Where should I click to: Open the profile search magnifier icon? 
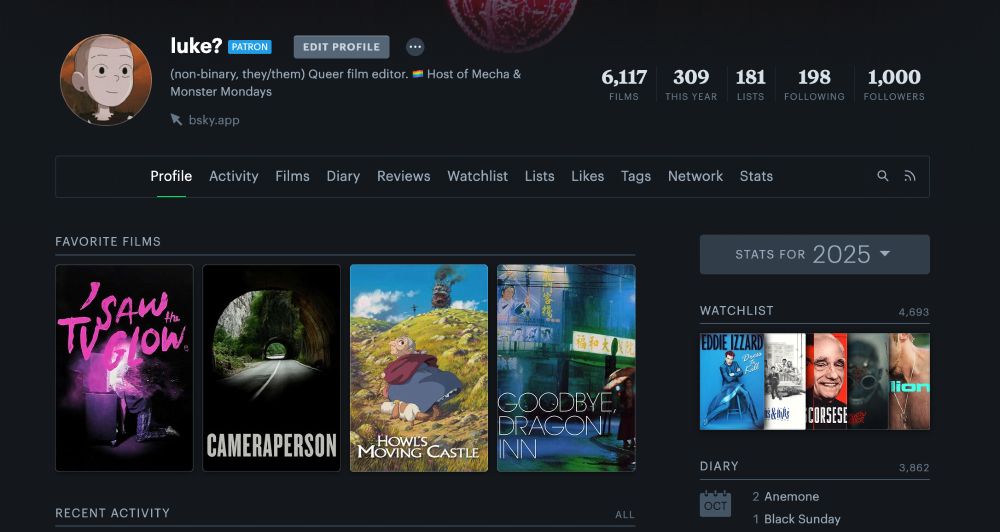point(883,176)
